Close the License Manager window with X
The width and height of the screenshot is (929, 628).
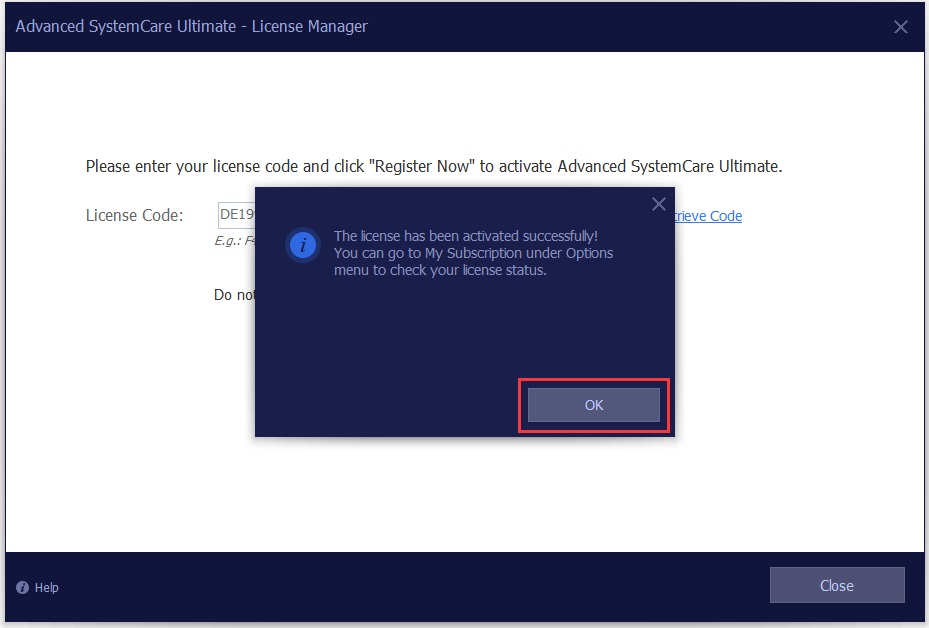tap(901, 27)
